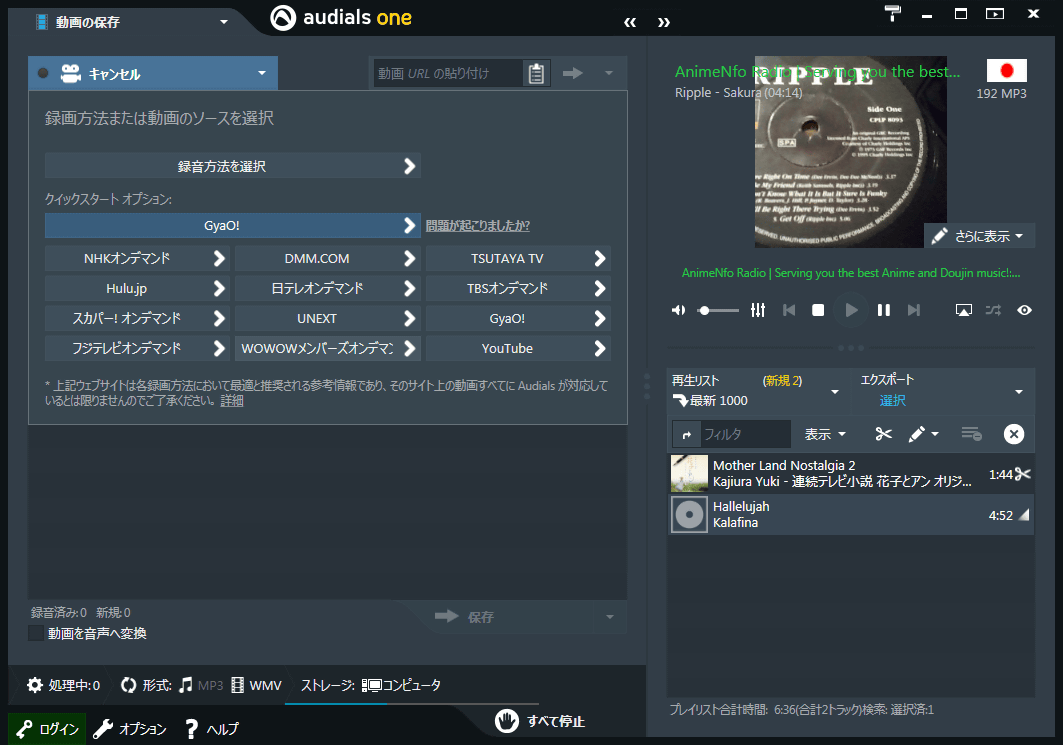Mute the player volume speaker icon
Screen dimensions: 1063x745
[x=678, y=310]
